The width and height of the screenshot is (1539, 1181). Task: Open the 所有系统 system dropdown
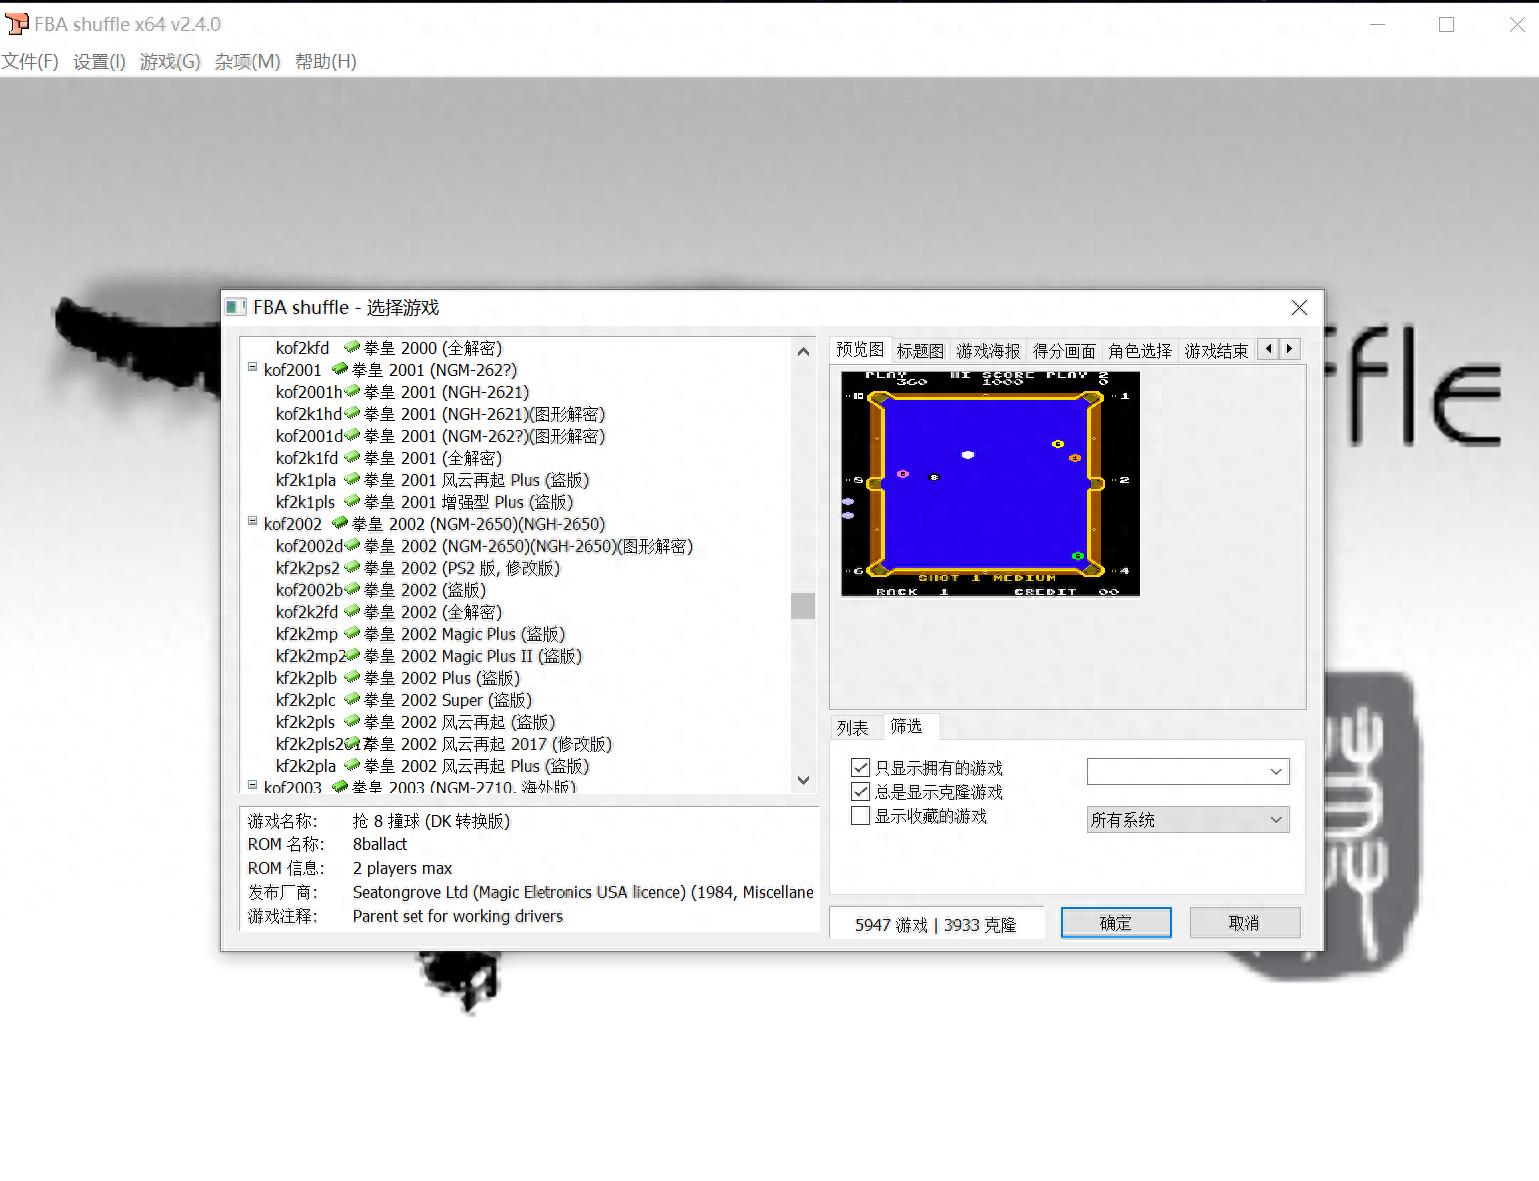click(x=1188, y=819)
